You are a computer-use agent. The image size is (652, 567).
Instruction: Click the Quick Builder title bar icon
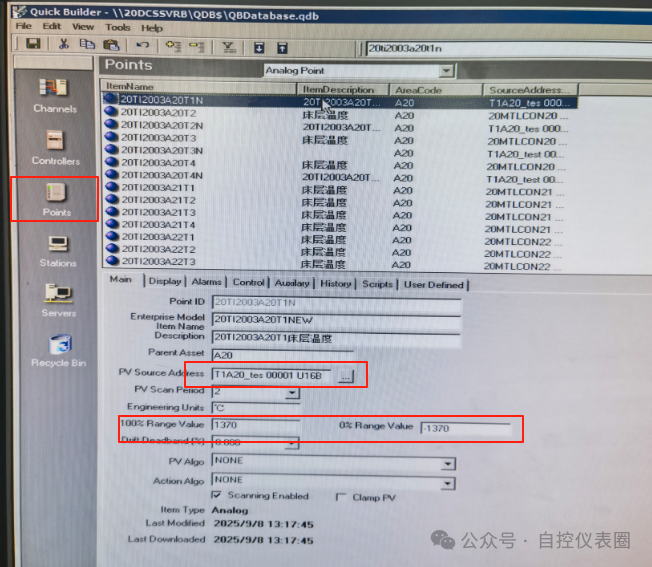coord(19,11)
